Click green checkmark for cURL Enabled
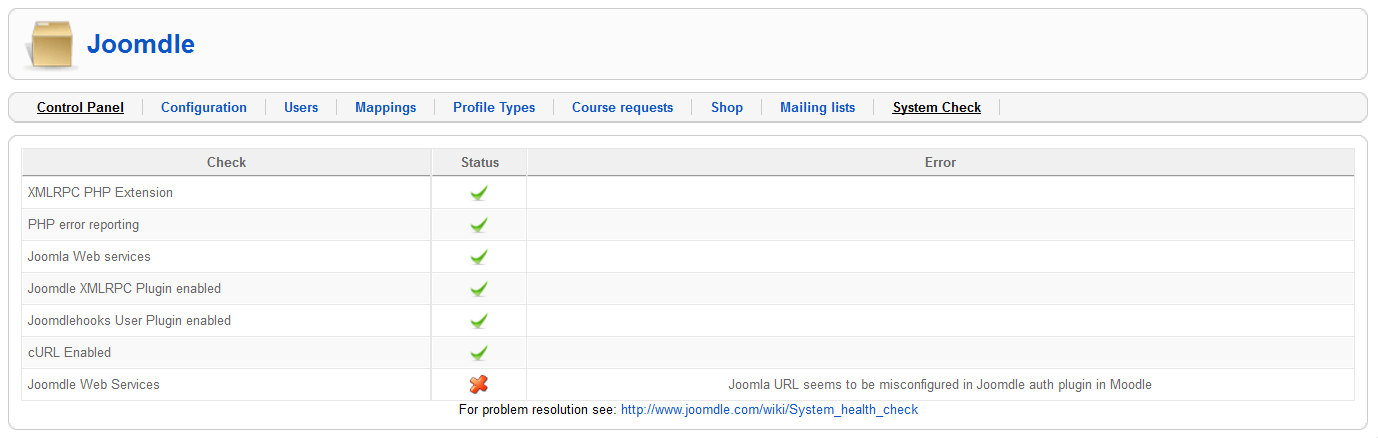The height and width of the screenshot is (438, 1378). [479, 353]
